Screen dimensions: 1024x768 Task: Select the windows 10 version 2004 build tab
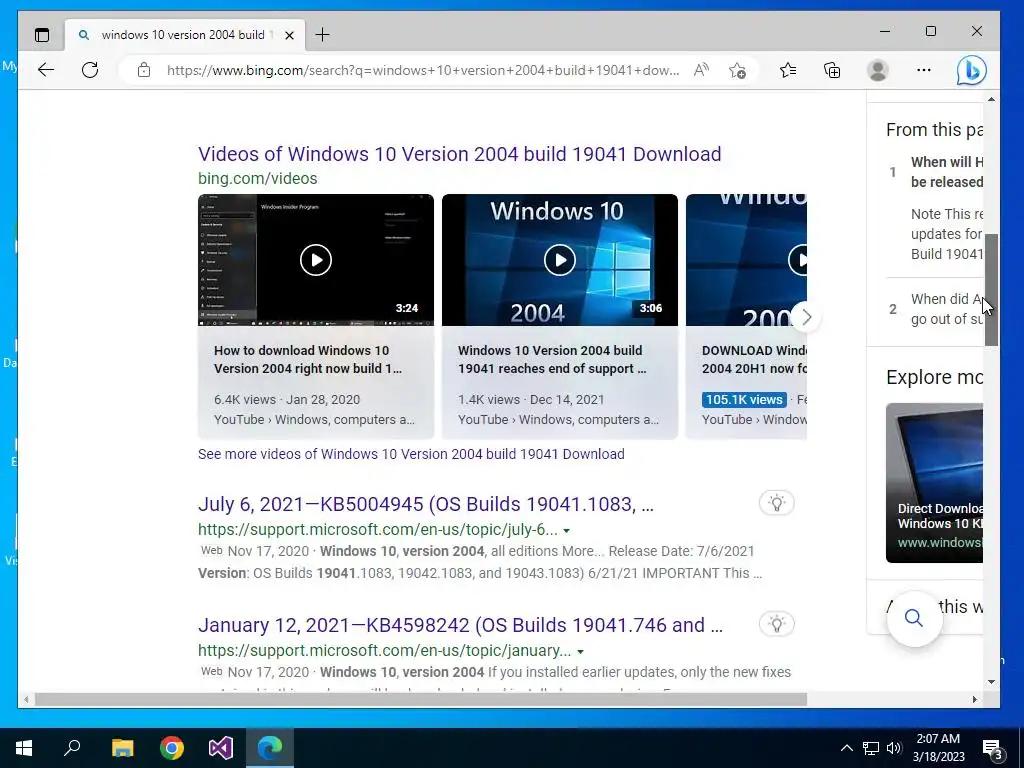[x=184, y=35]
